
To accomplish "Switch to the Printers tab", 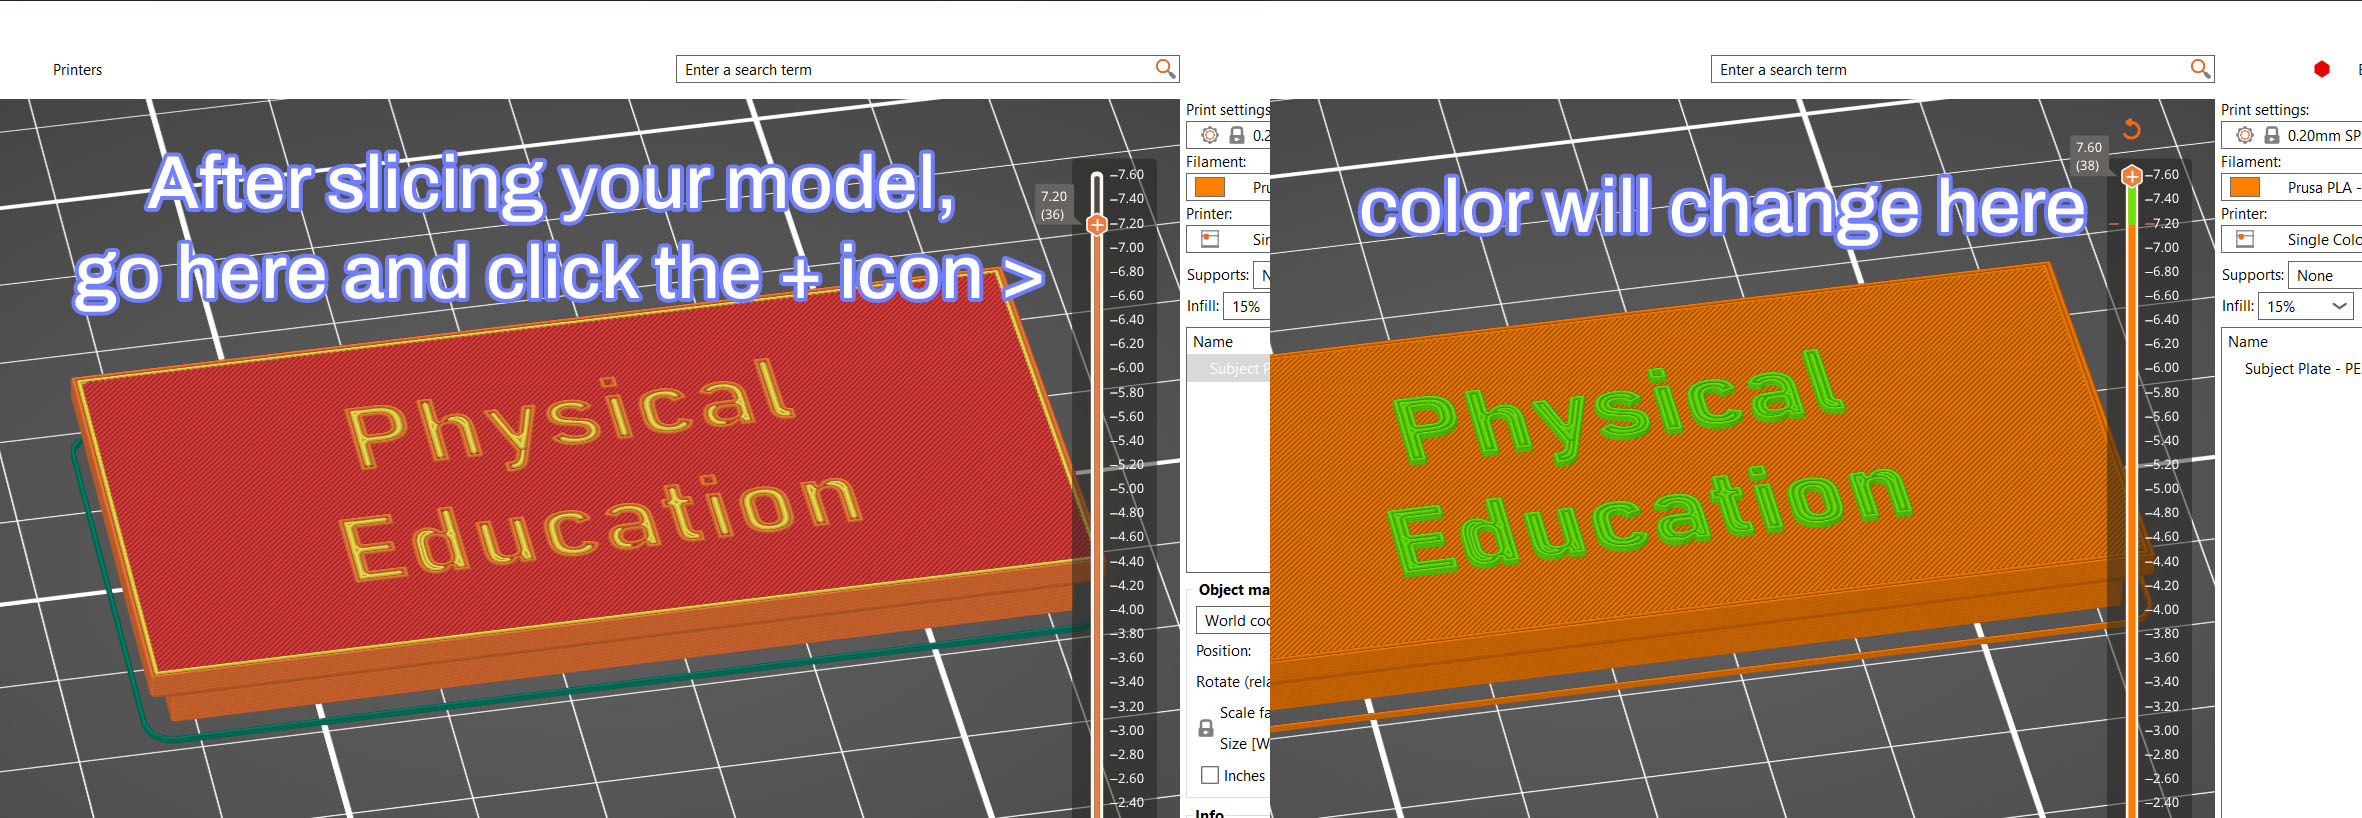I will (x=77, y=70).
